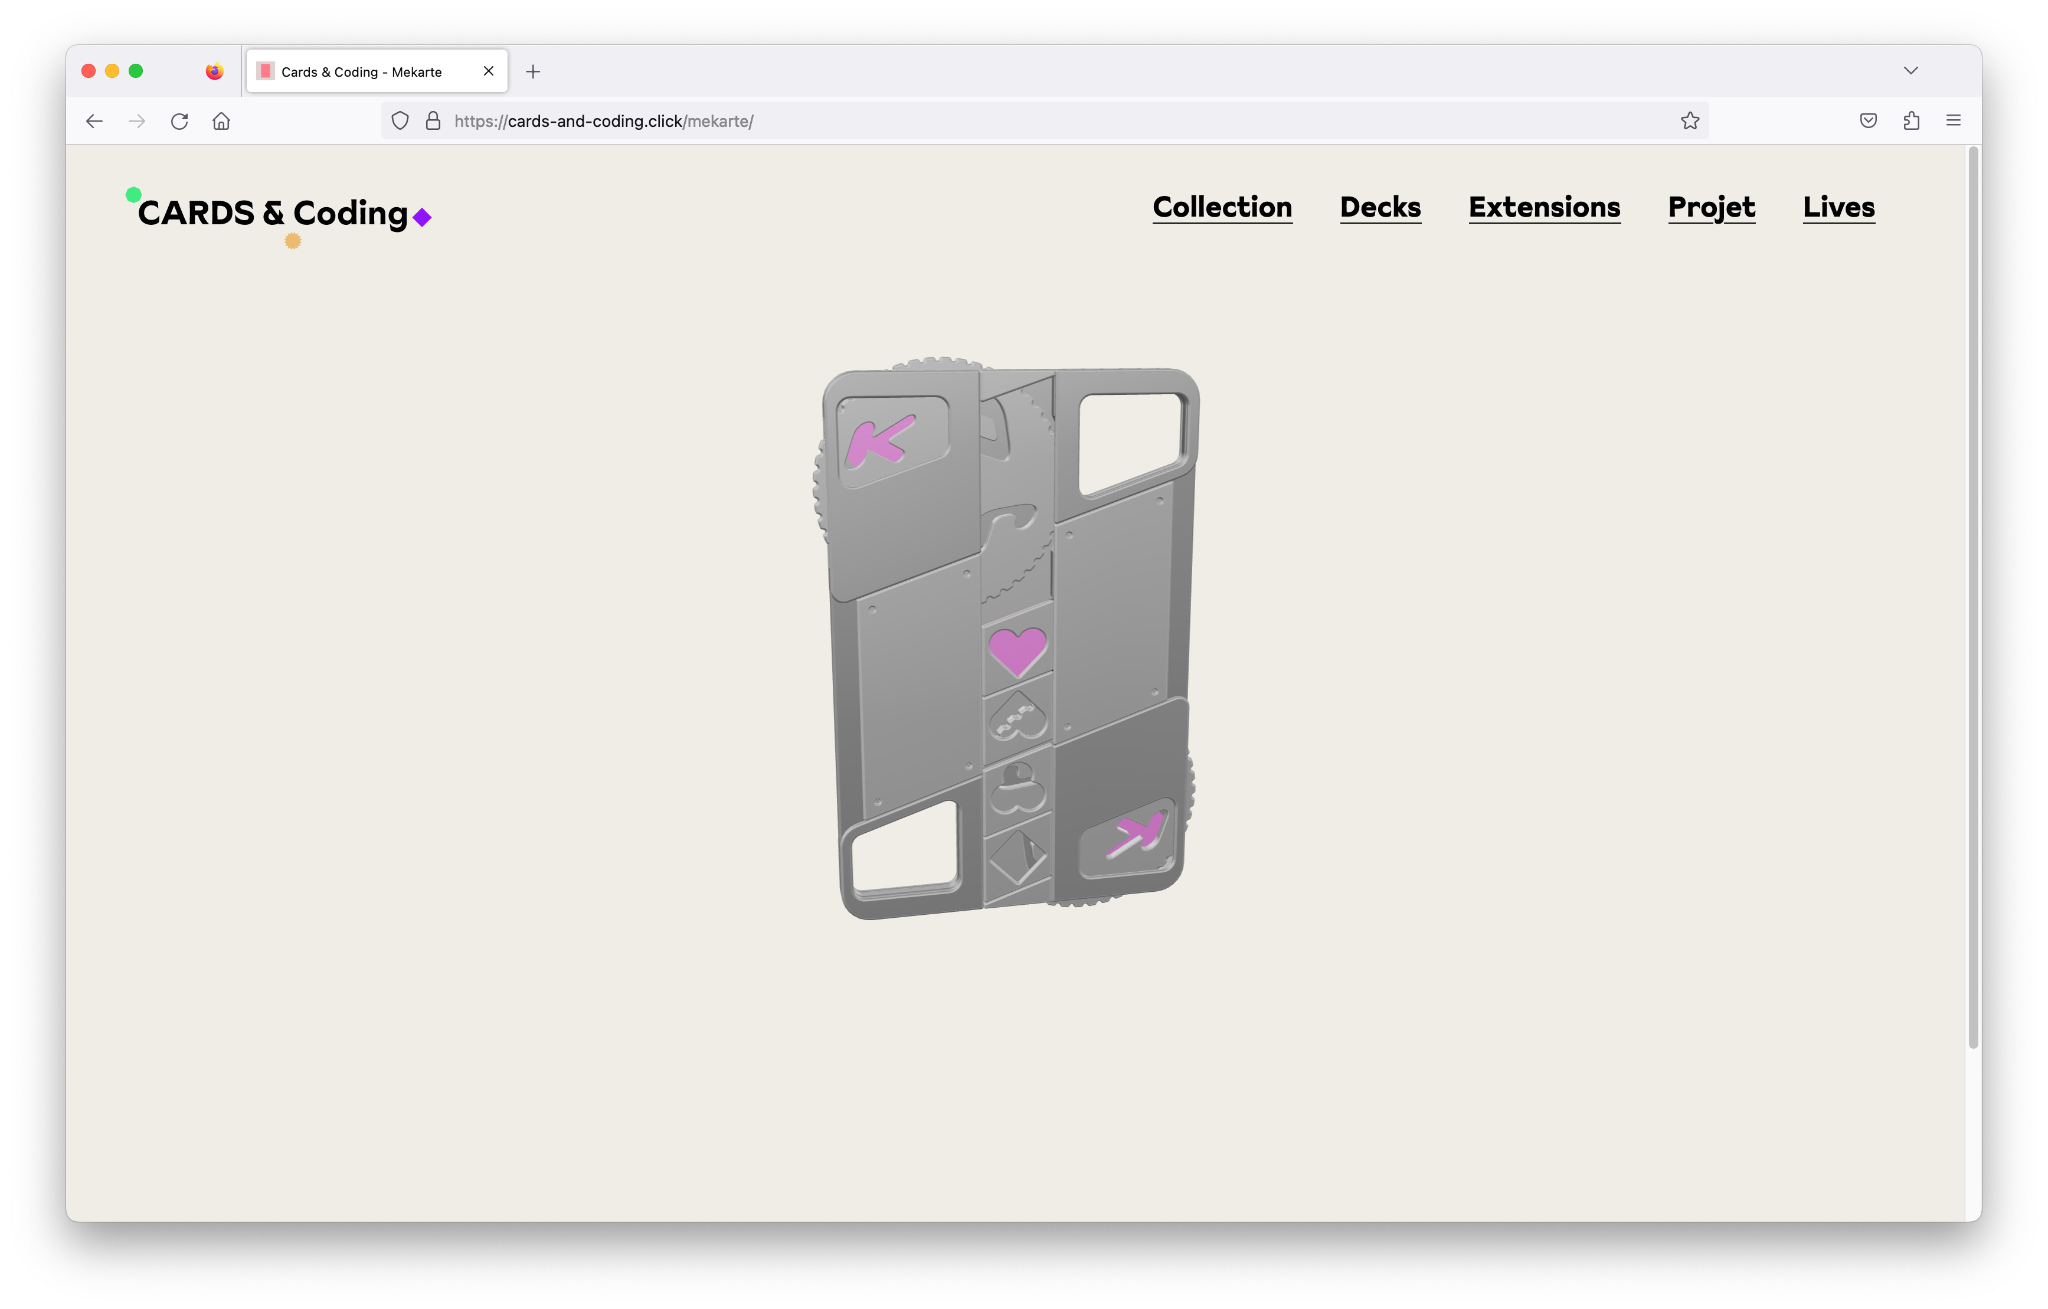Open the Pocket save icon
2048x1309 pixels.
[1868, 121]
